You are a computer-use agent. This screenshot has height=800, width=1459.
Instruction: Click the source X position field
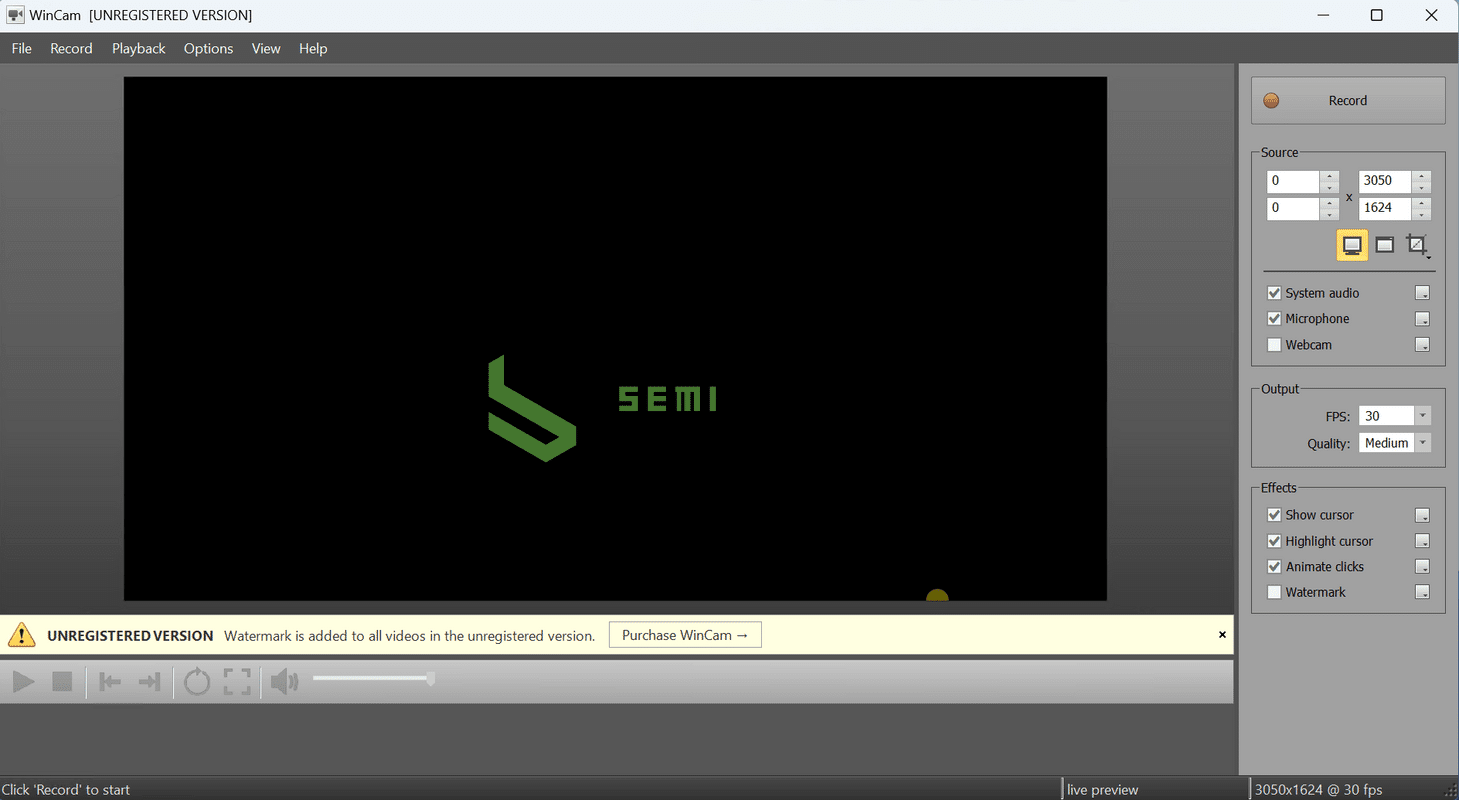pos(1293,181)
